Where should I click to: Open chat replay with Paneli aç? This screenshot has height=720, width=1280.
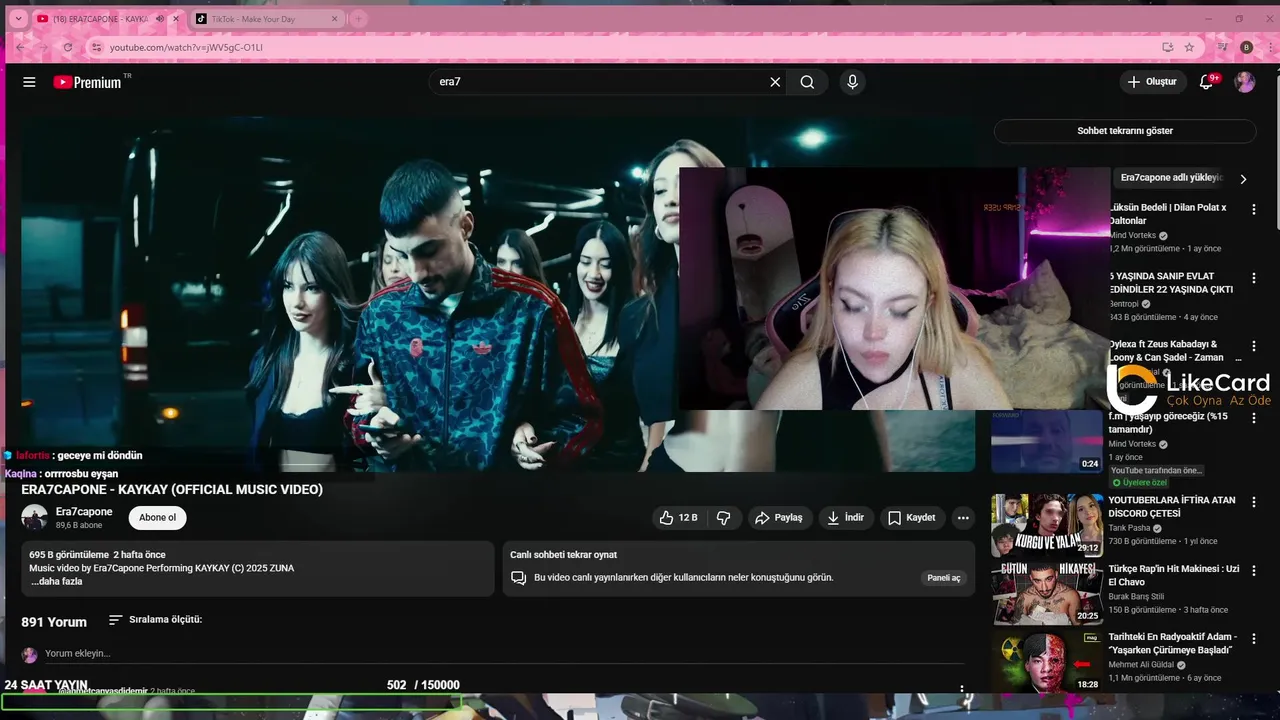(943, 578)
